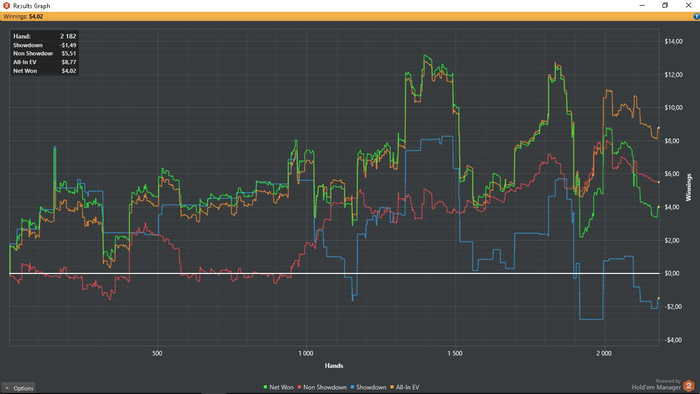Click the 1 500 hands x-axis label
This screenshot has width=700, height=394.
(455, 353)
